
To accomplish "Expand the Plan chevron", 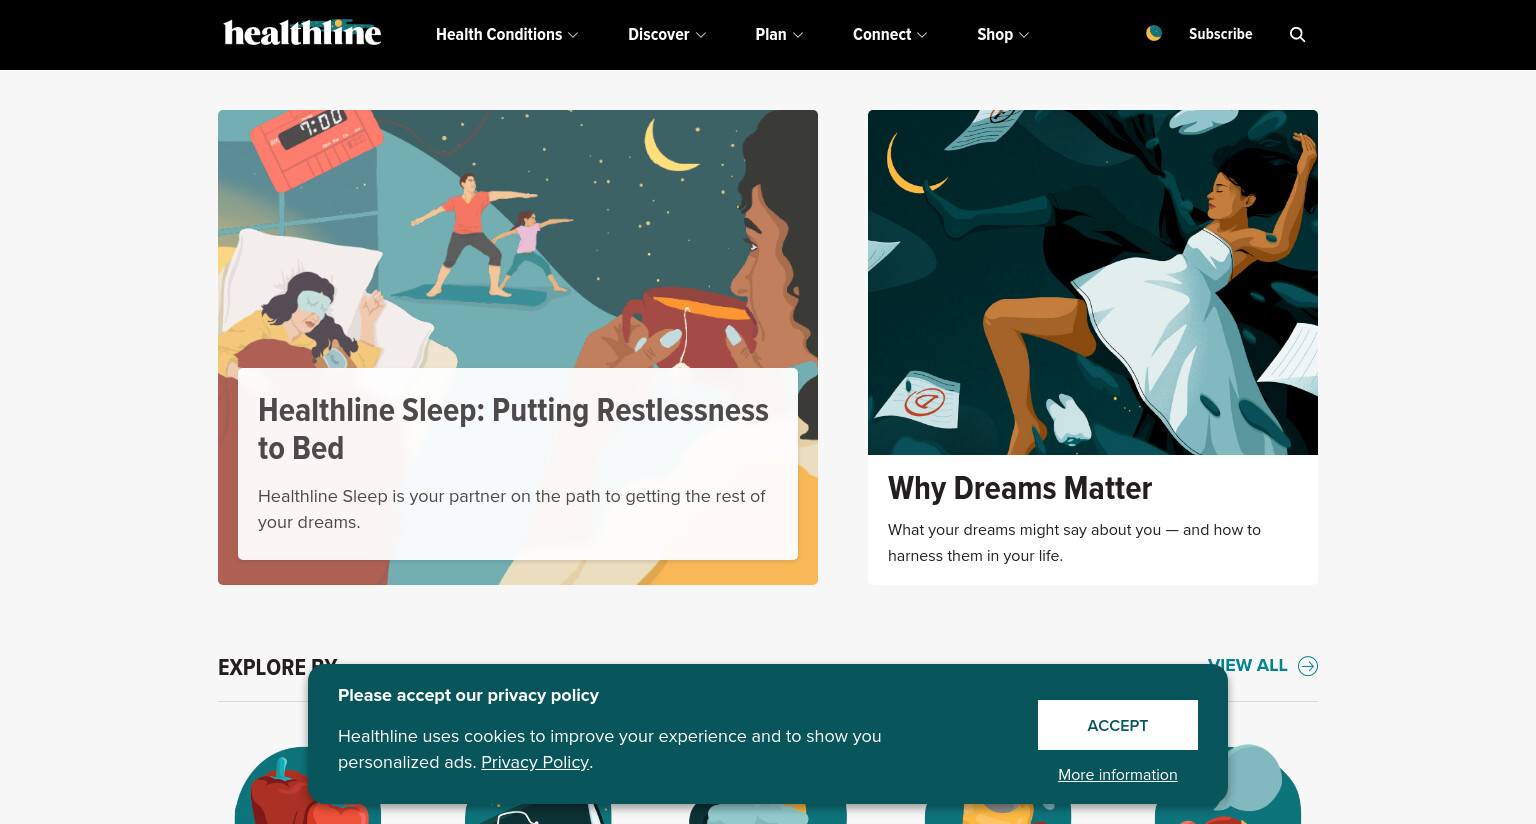I will click(x=798, y=35).
